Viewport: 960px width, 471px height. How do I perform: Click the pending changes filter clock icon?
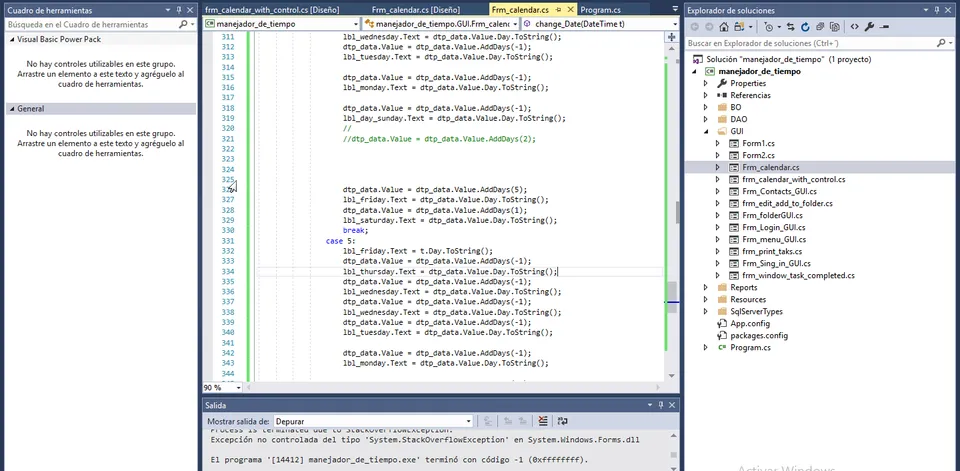(x=768, y=27)
